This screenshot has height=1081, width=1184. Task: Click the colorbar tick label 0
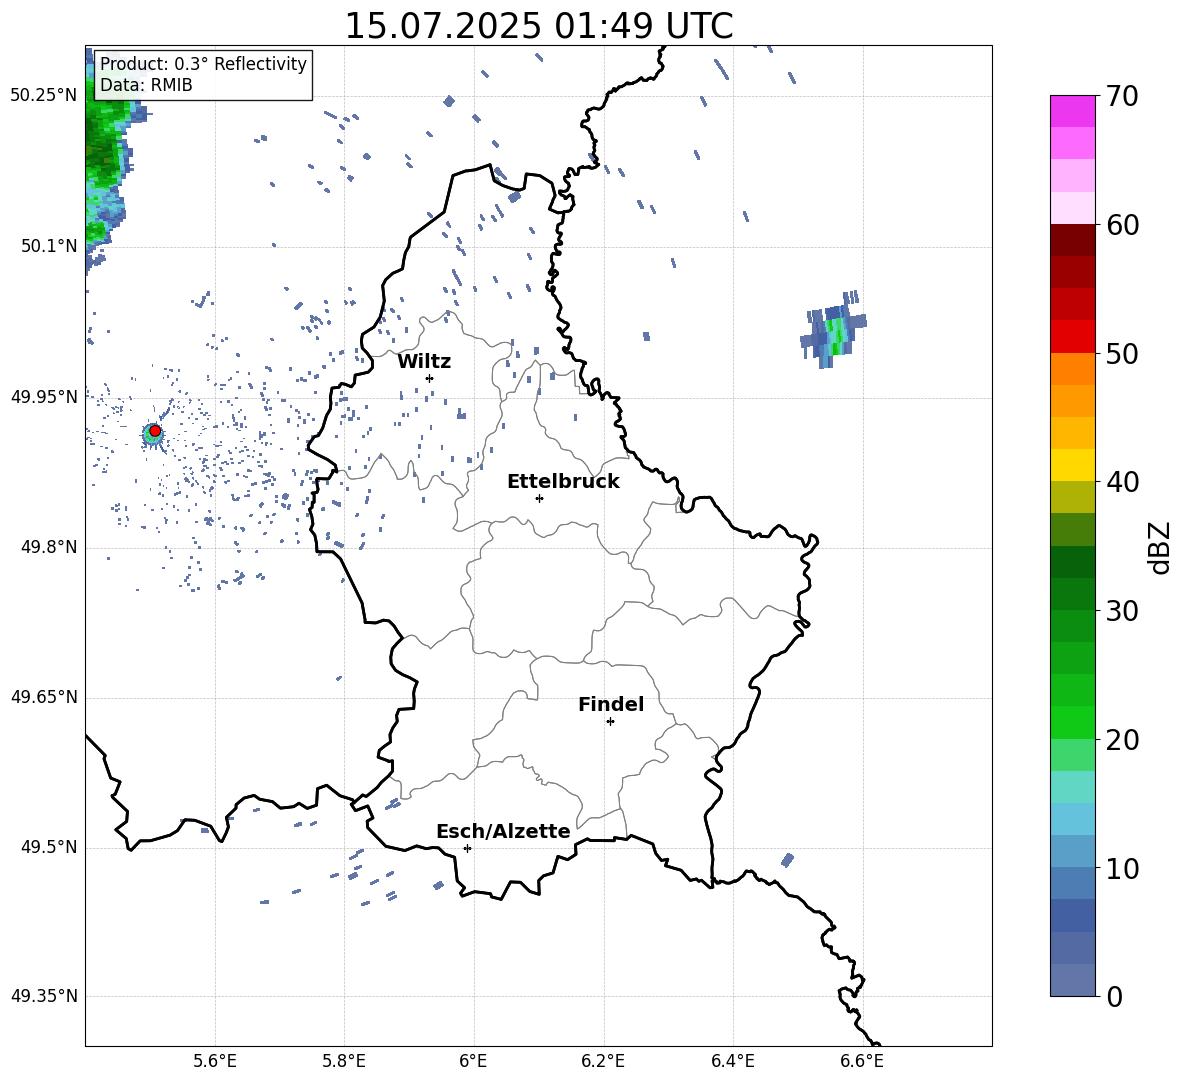point(1115,996)
